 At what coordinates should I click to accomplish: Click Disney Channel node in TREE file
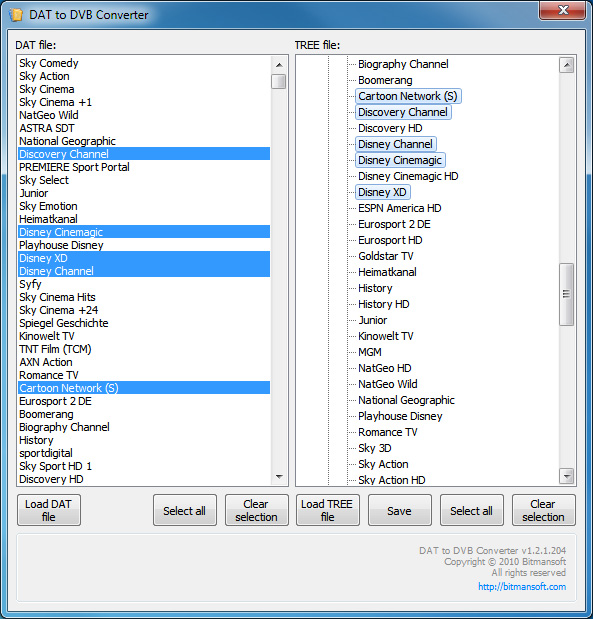click(395, 144)
